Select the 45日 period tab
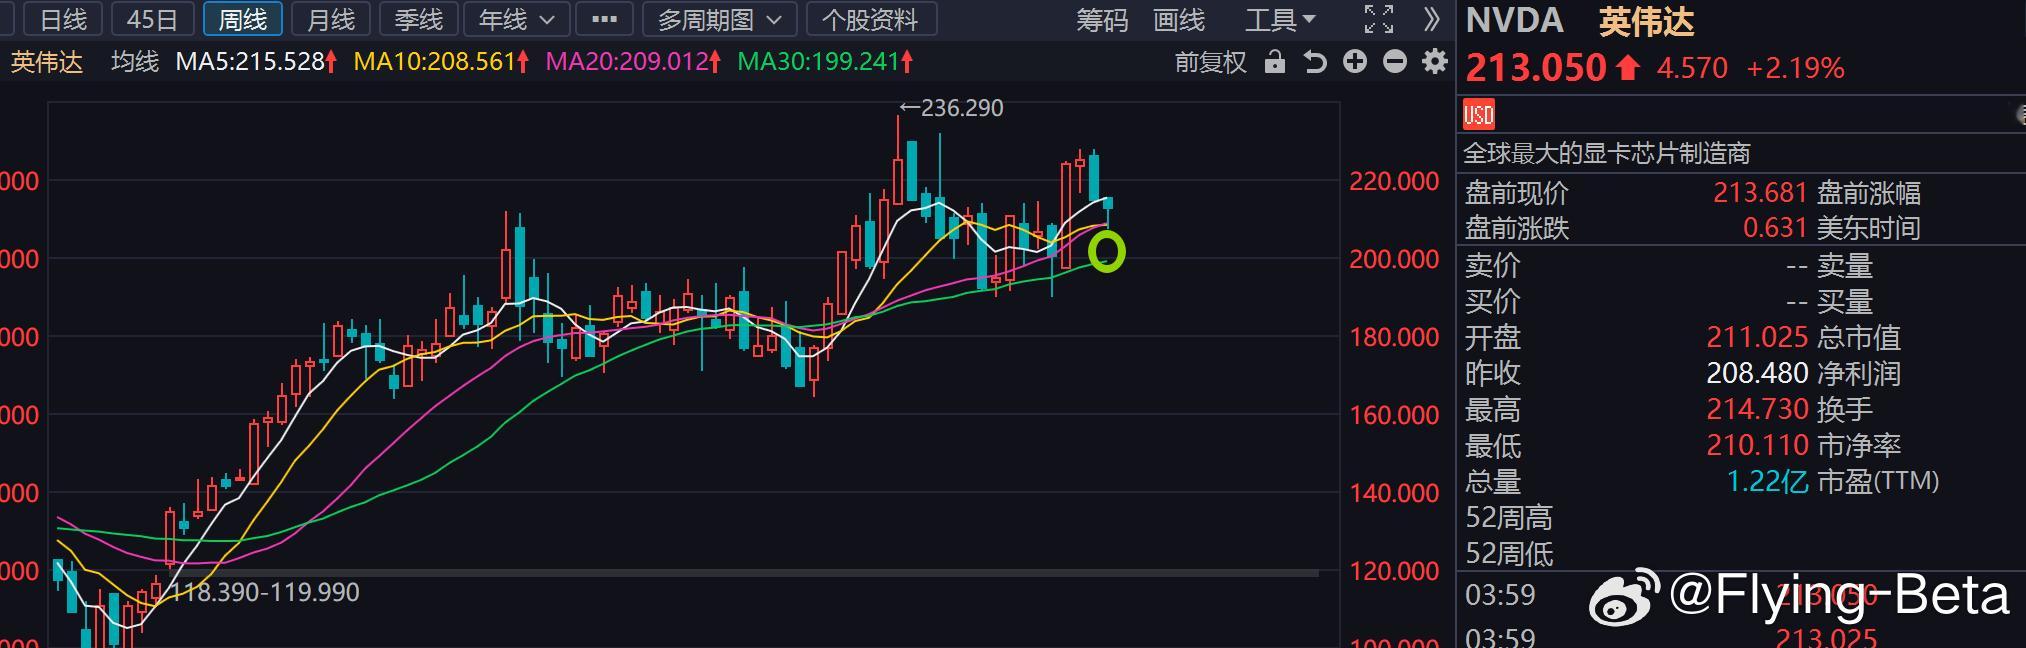 coord(152,19)
